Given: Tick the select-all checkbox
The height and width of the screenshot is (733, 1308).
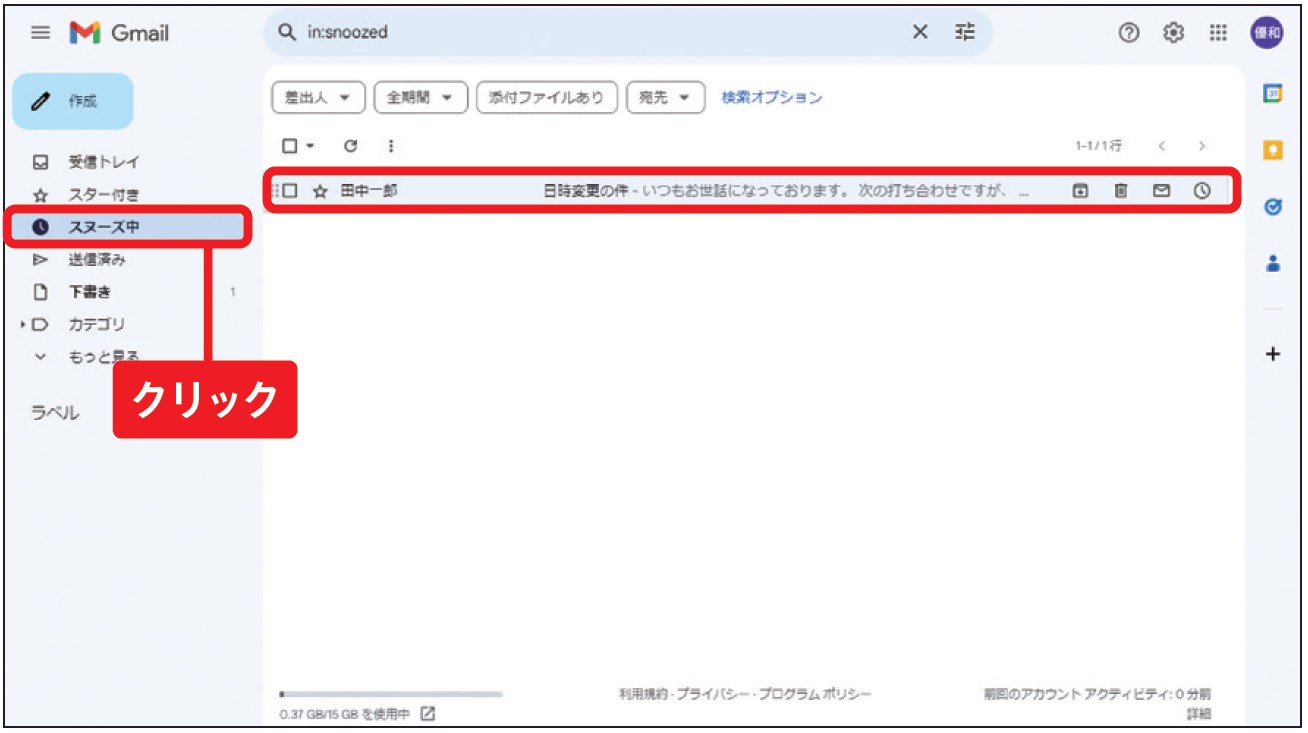Looking at the screenshot, I should coord(289,146).
